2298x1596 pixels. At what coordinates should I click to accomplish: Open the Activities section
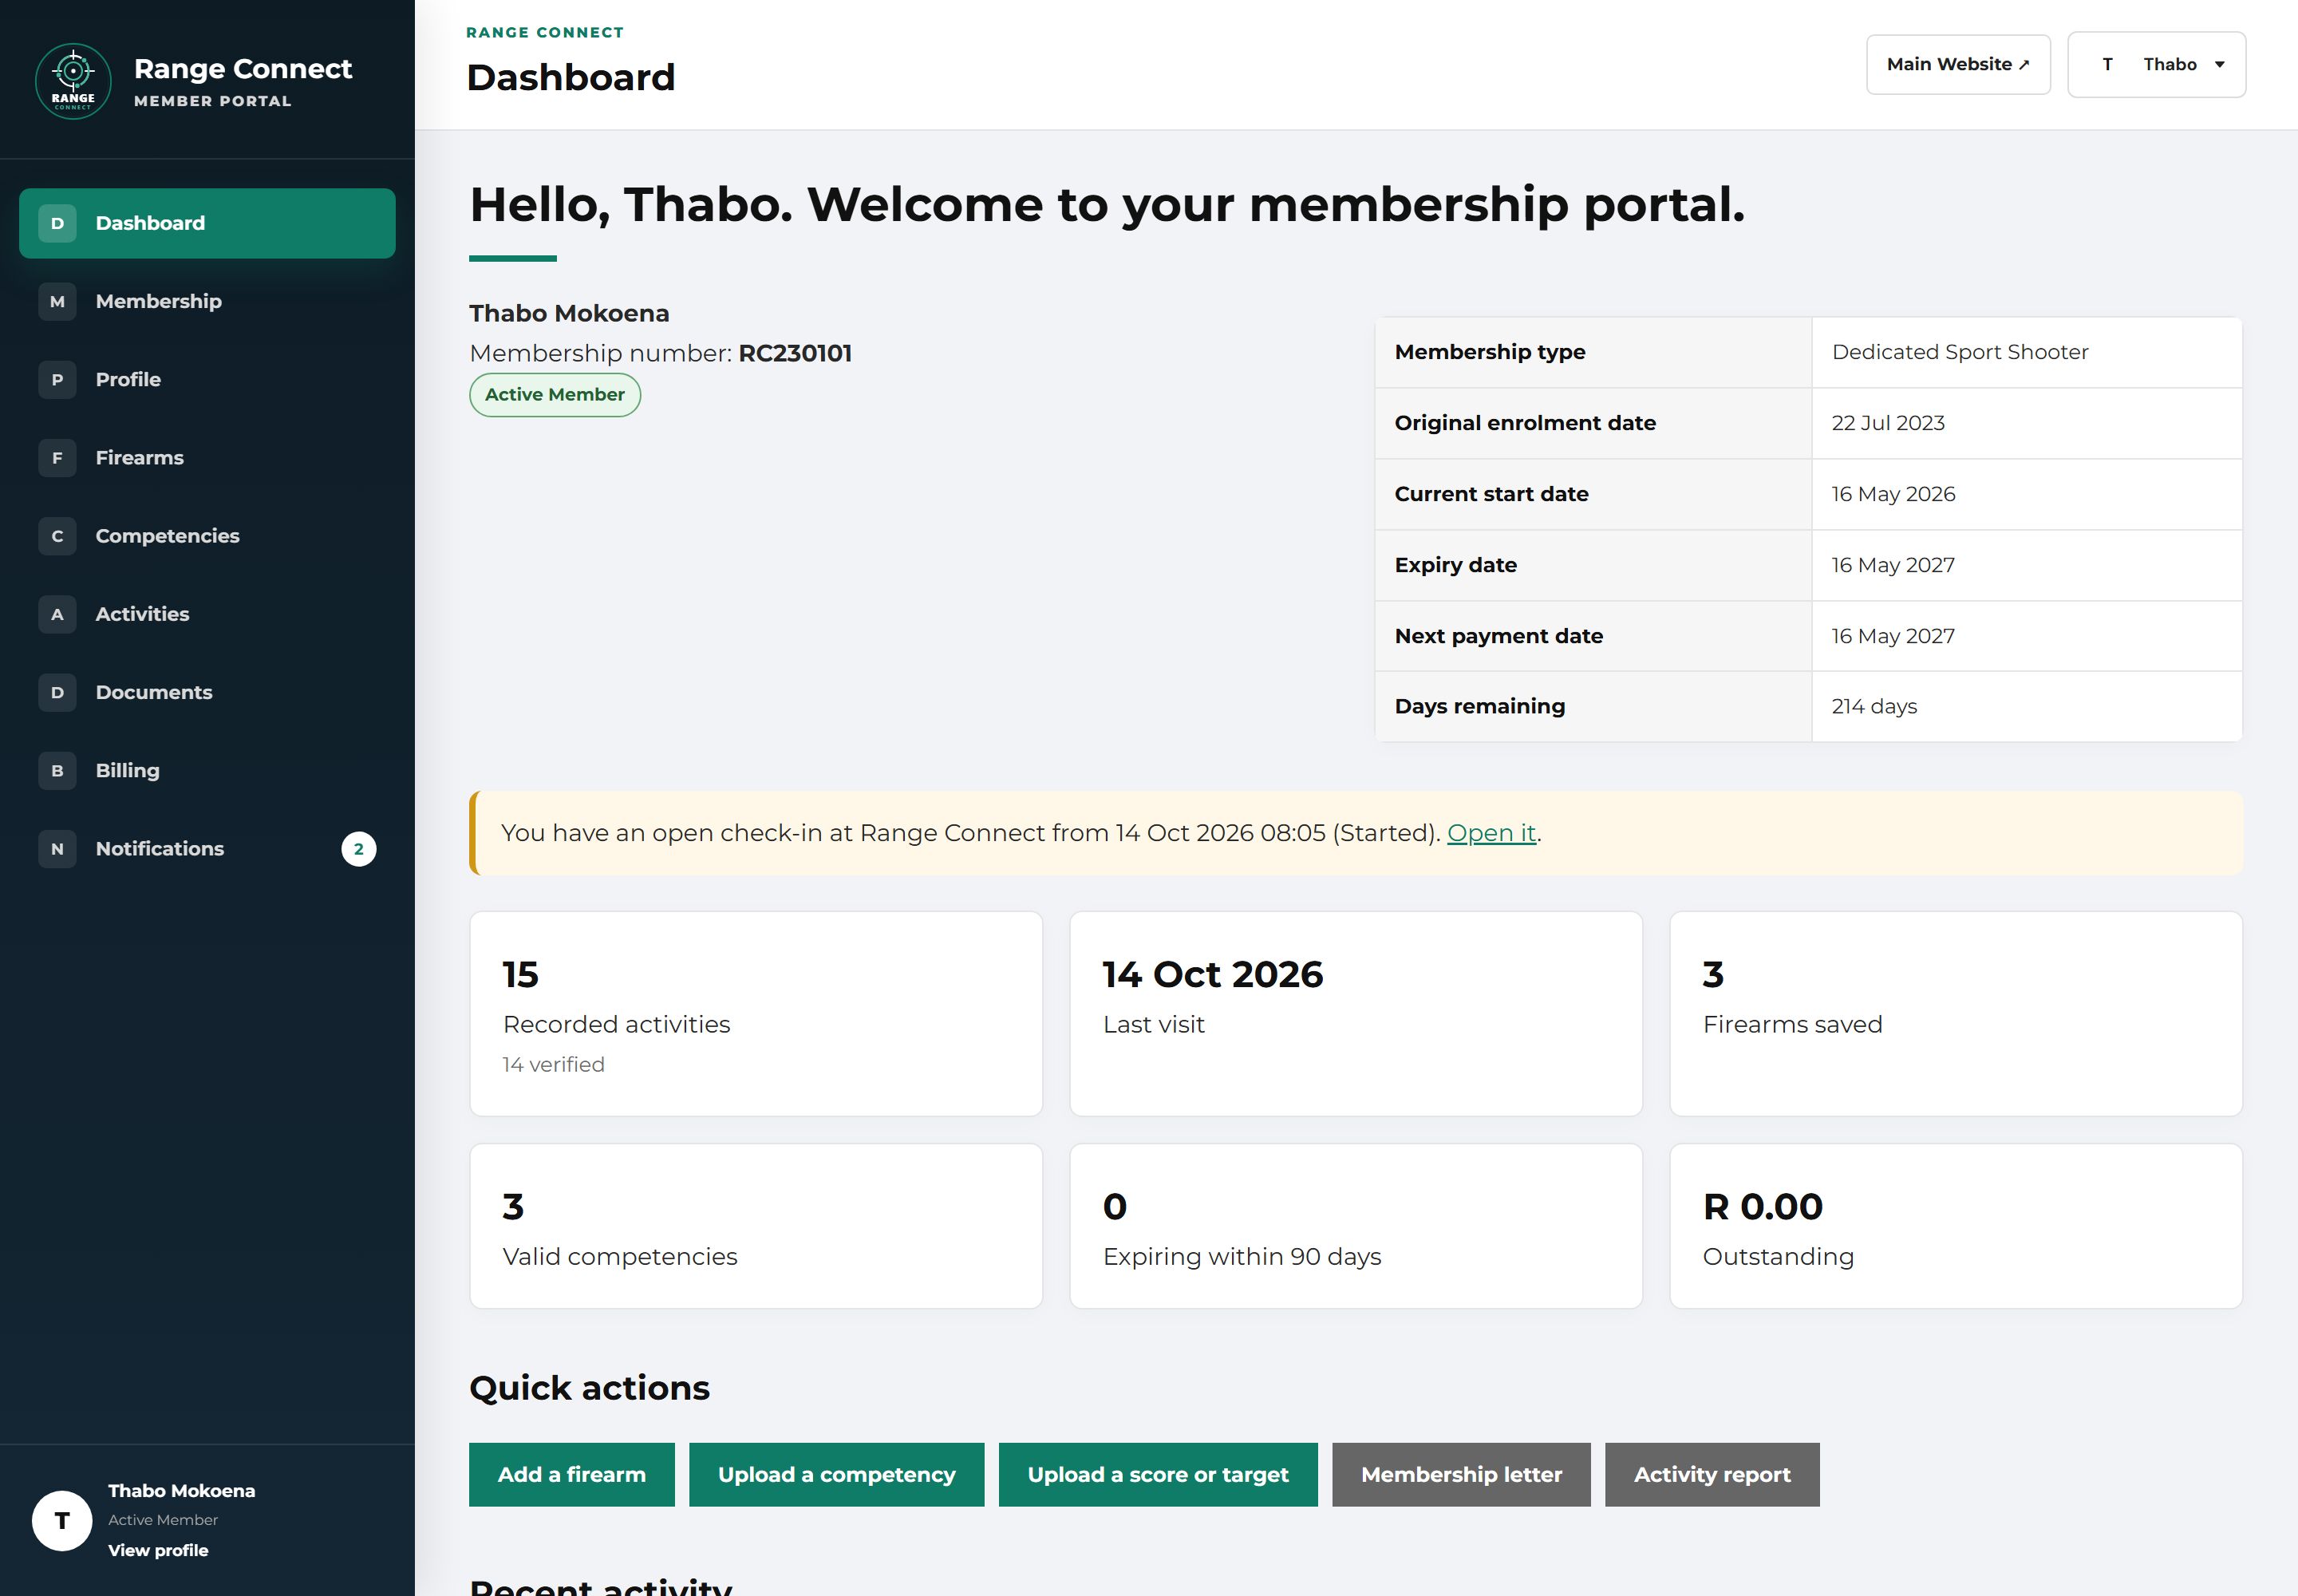207,614
